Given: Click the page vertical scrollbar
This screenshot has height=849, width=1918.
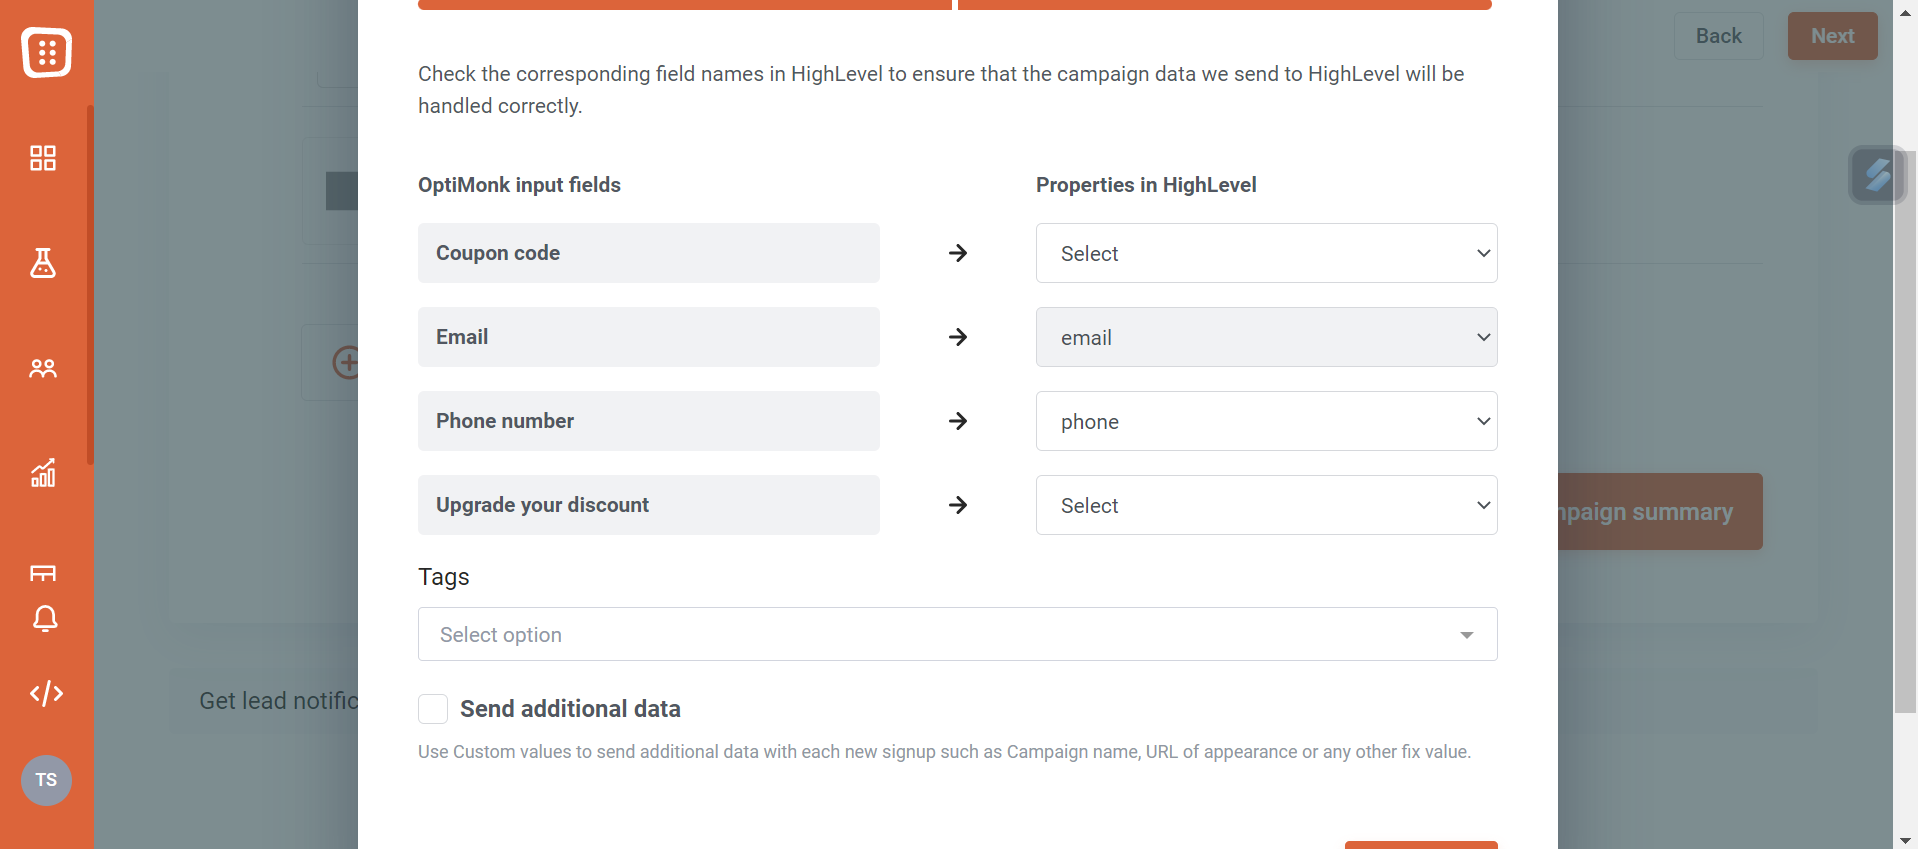Looking at the screenshot, I should [x=1905, y=430].
